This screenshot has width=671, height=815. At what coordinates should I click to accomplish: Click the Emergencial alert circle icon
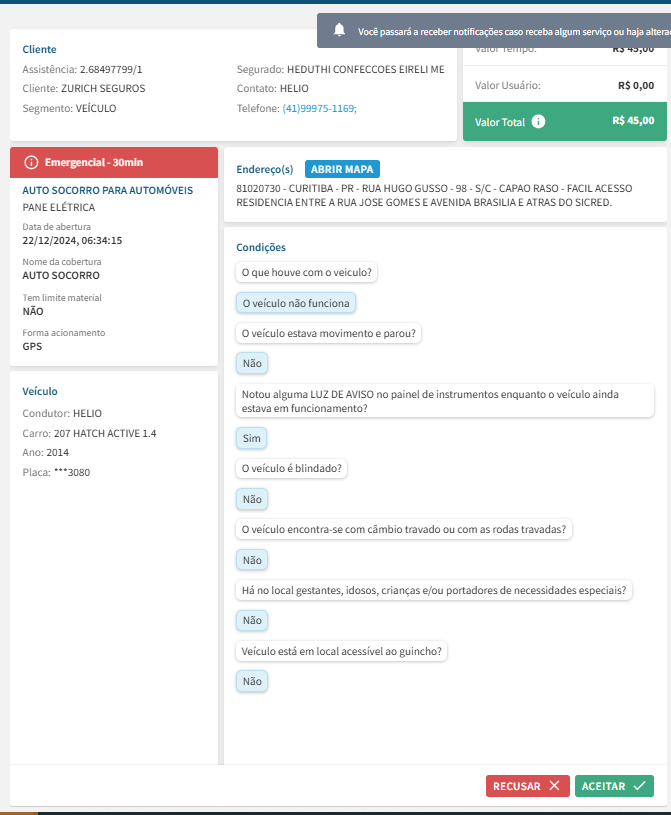[x=30, y=162]
